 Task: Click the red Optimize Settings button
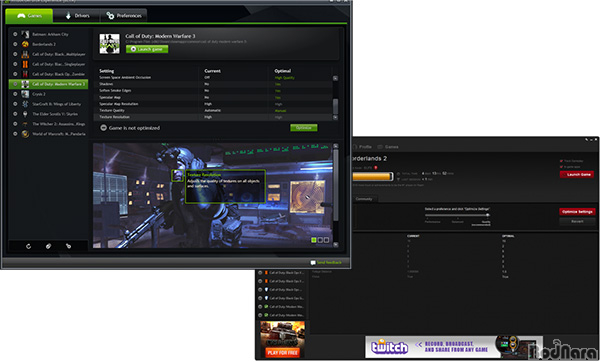(577, 212)
